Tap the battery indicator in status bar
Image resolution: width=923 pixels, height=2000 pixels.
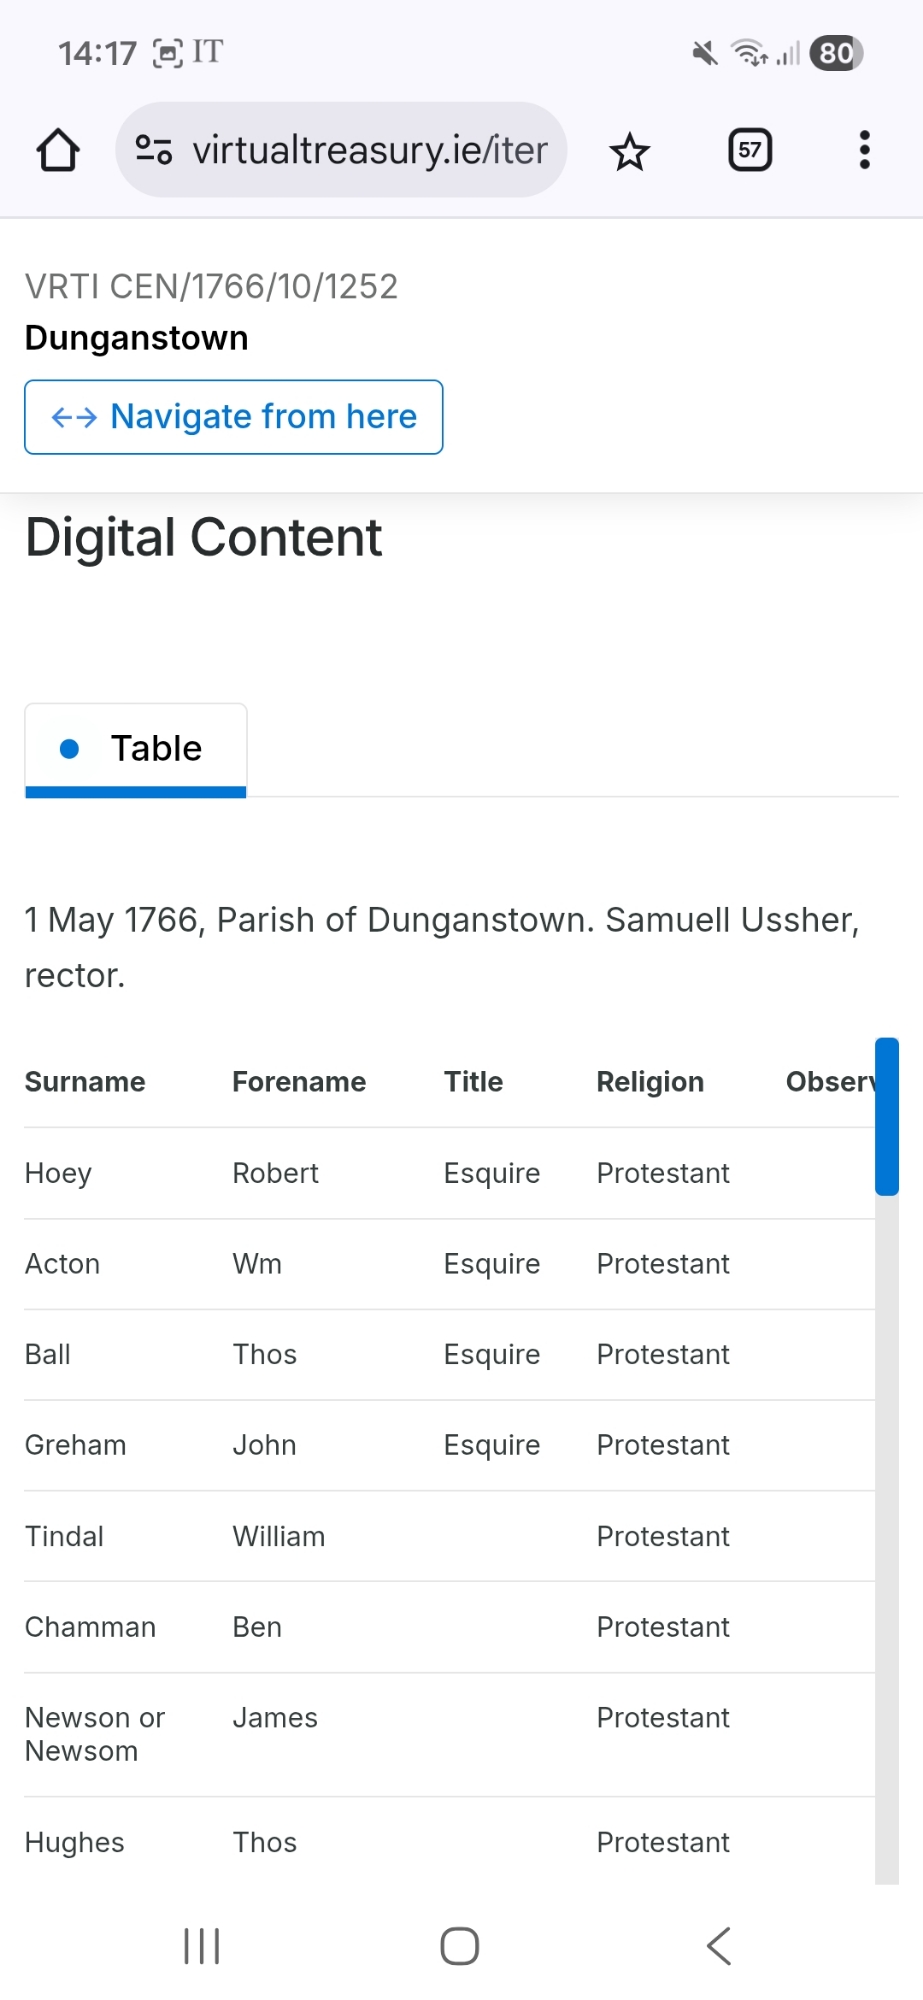[836, 53]
